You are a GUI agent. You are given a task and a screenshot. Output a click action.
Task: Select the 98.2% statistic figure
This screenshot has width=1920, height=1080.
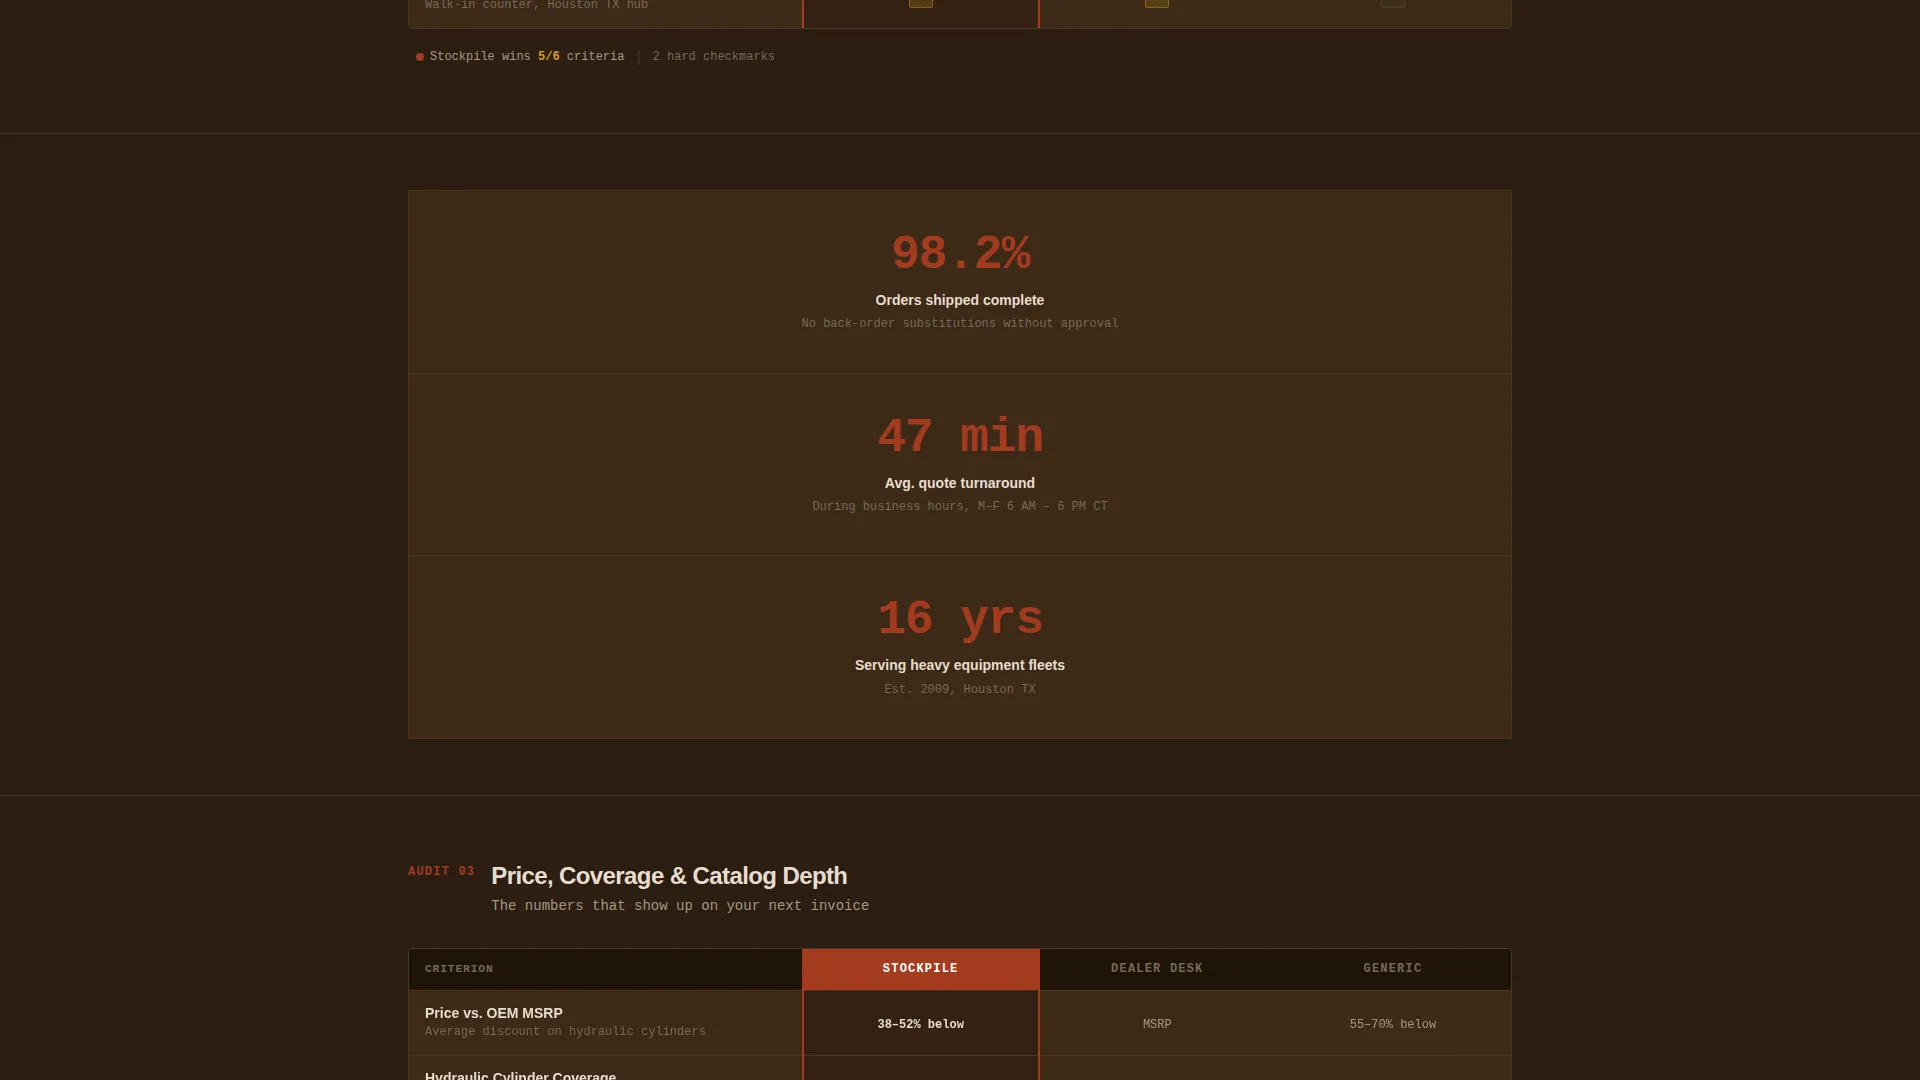(x=960, y=254)
